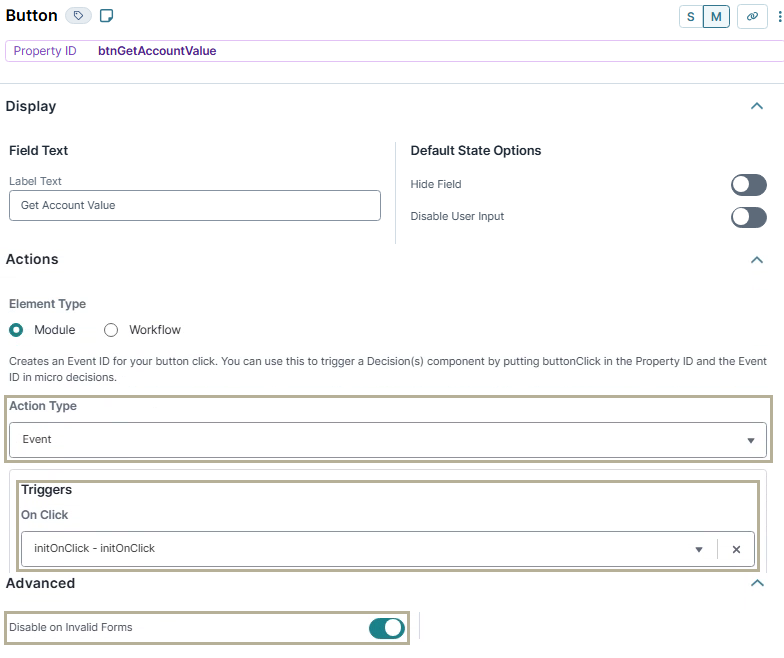The image size is (784, 658).
Task: Click the tag icon next to Button
Action: click(78, 16)
